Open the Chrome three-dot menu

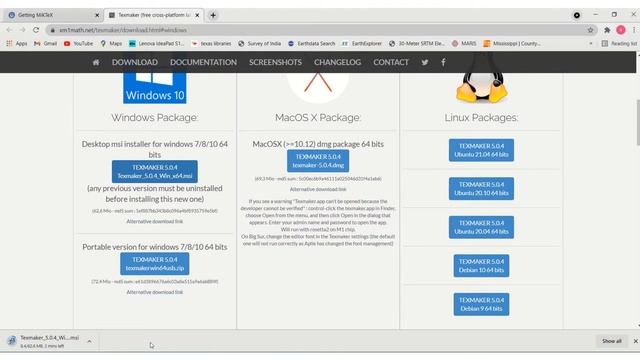634,30
